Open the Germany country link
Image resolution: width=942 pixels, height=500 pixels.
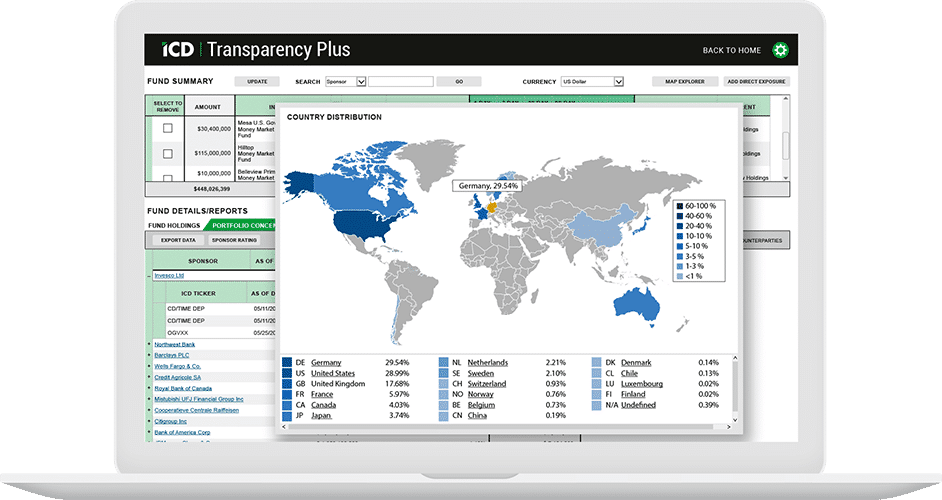click(x=326, y=362)
